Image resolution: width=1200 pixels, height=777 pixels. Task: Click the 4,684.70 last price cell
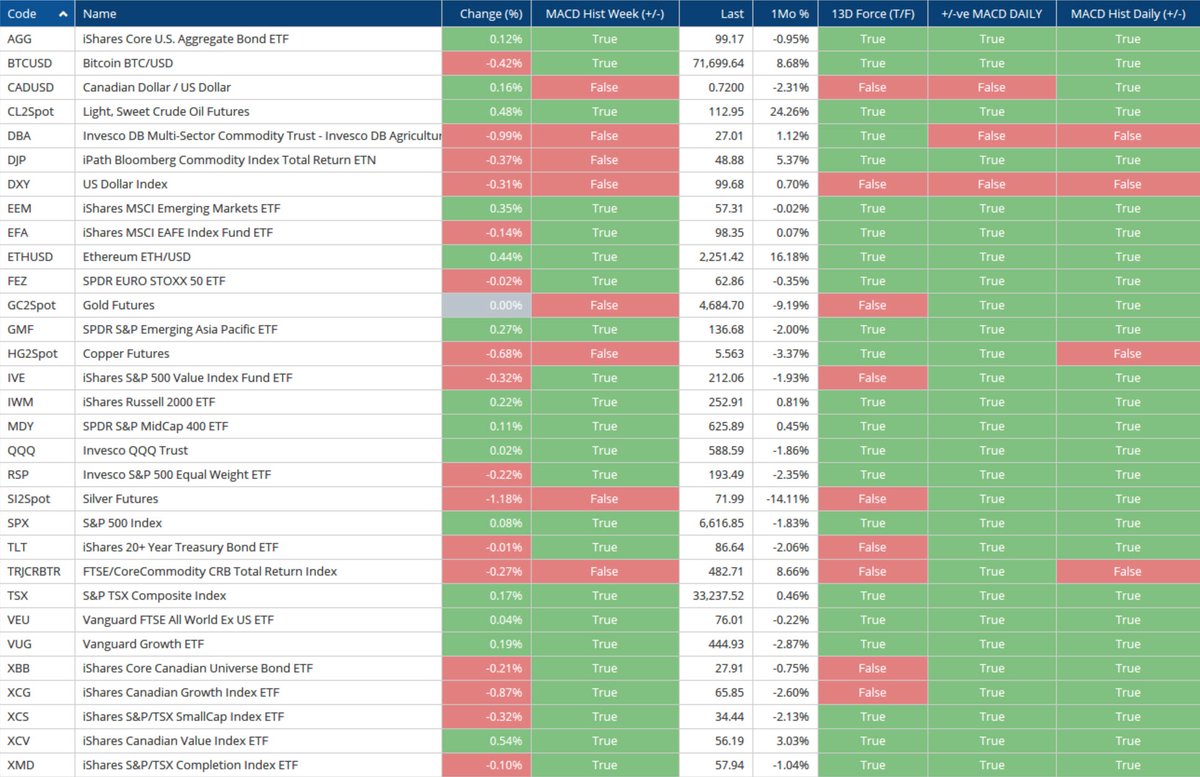pos(714,305)
